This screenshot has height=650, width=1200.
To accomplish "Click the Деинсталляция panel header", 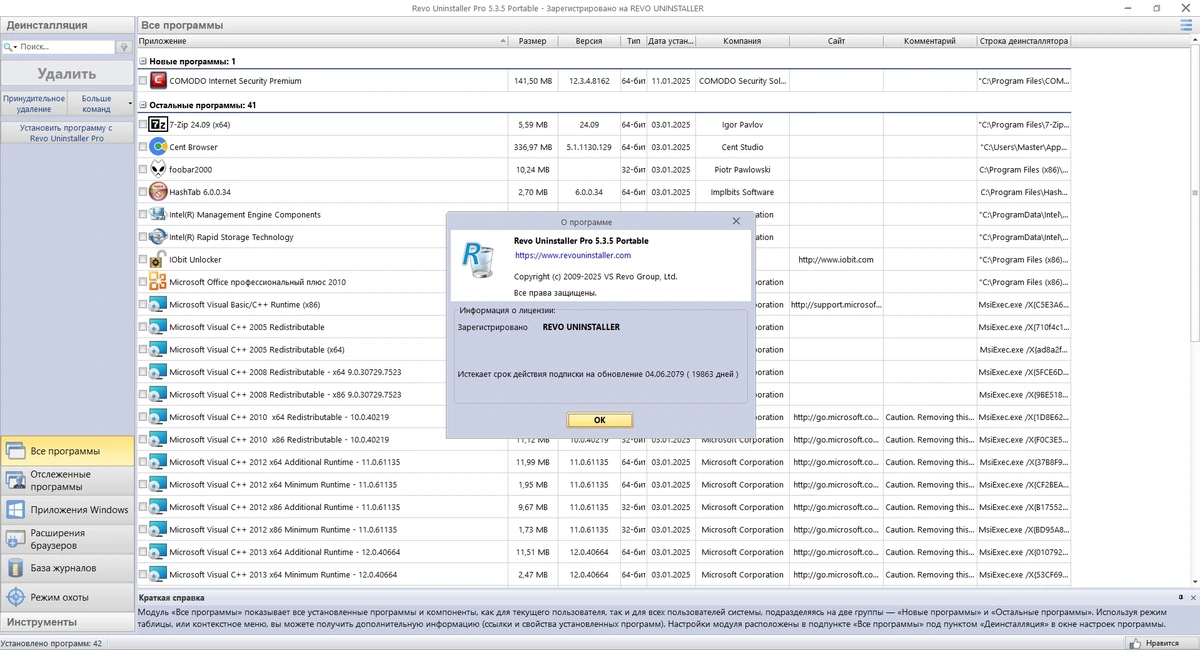I will pos(67,25).
